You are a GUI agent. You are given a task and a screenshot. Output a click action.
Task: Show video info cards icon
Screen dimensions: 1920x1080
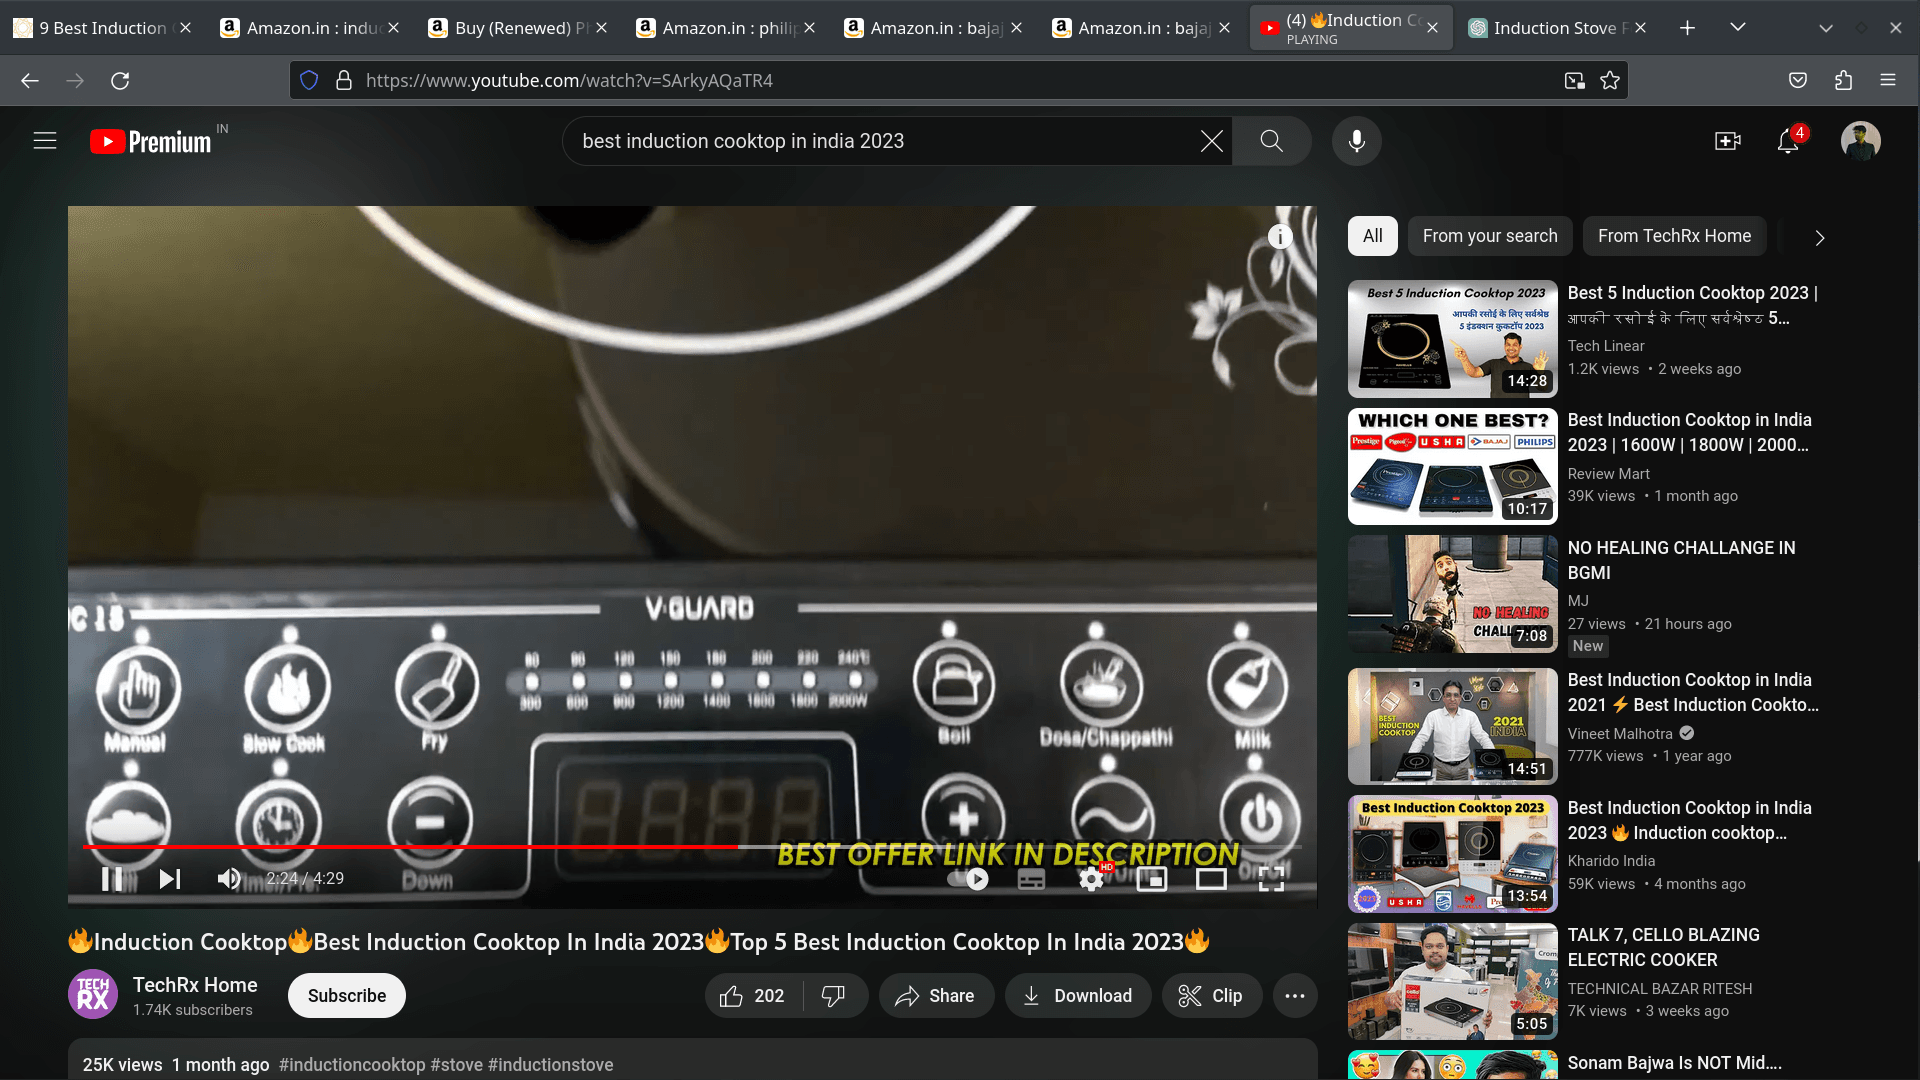[x=1279, y=236]
